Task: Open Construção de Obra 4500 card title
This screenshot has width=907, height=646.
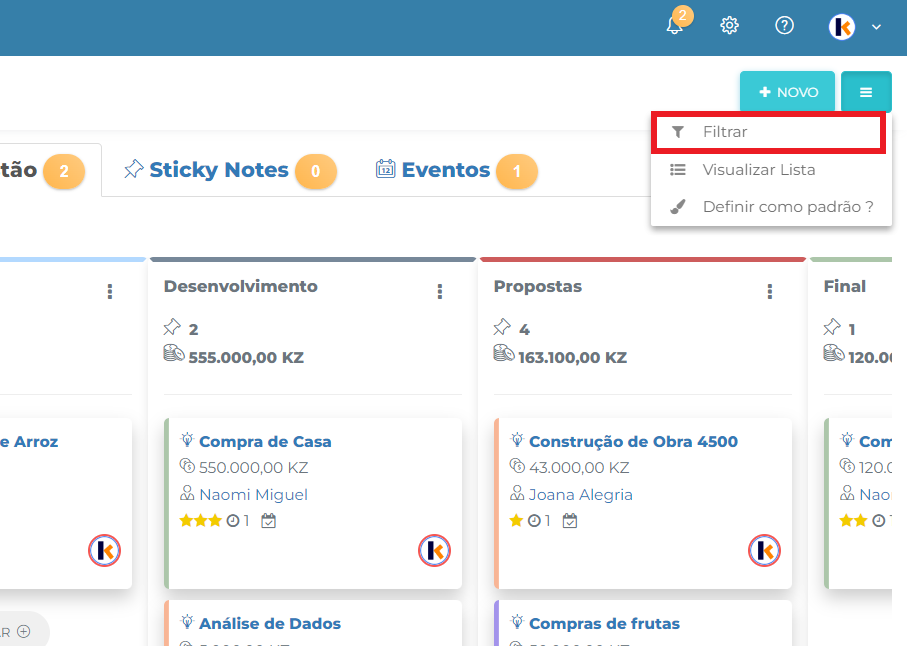Action: (633, 442)
